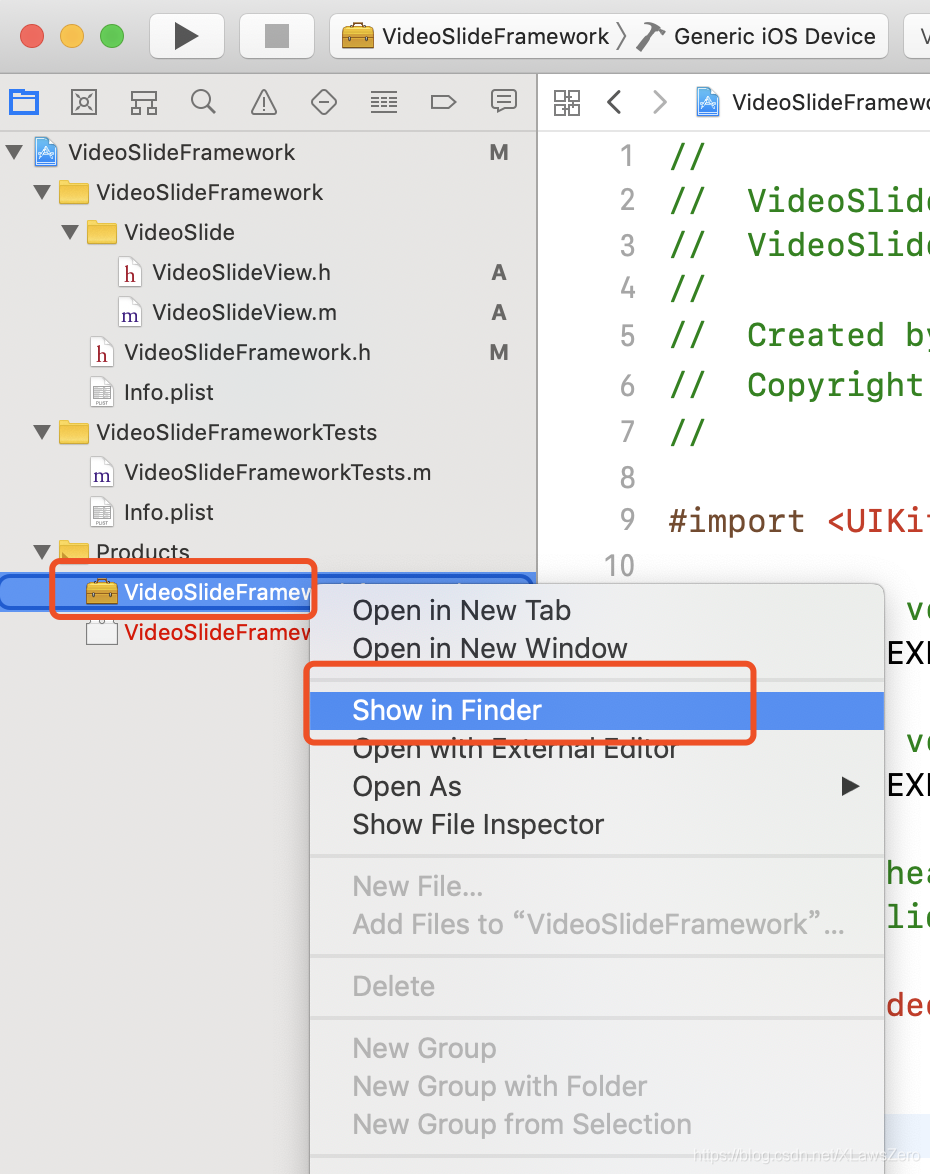Image resolution: width=930 pixels, height=1174 pixels.
Task: Open the Issue navigator warning icon
Action: [264, 102]
